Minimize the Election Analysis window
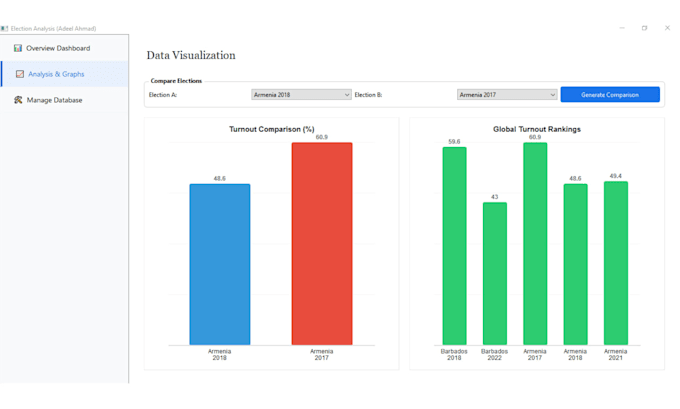The width and height of the screenshot is (680, 409). point(622,28)
